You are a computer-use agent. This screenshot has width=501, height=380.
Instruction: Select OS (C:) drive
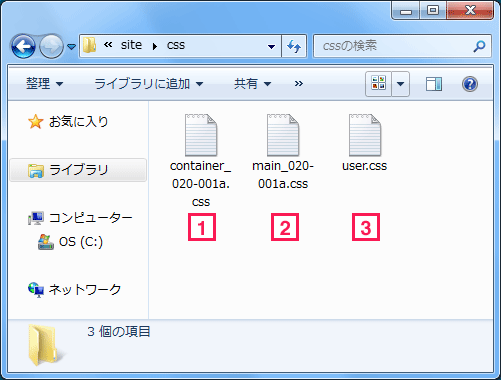pos(81,242)
